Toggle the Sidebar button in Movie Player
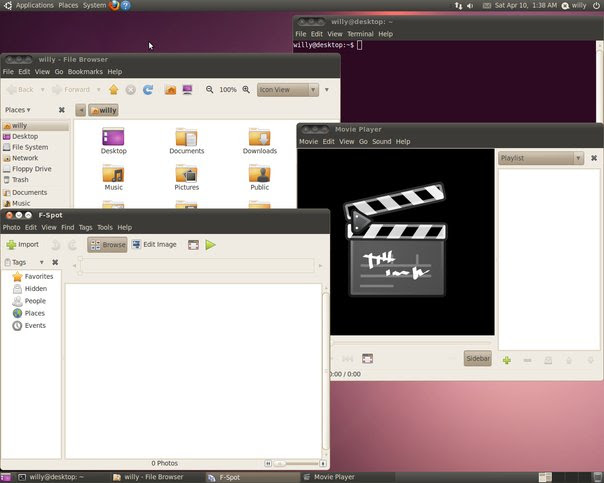Viewport: 604px width, 483px height. 478,358
